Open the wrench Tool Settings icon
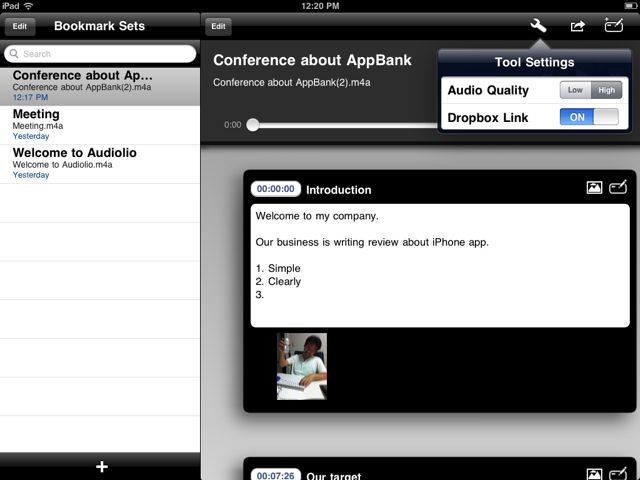 [538, 26]
